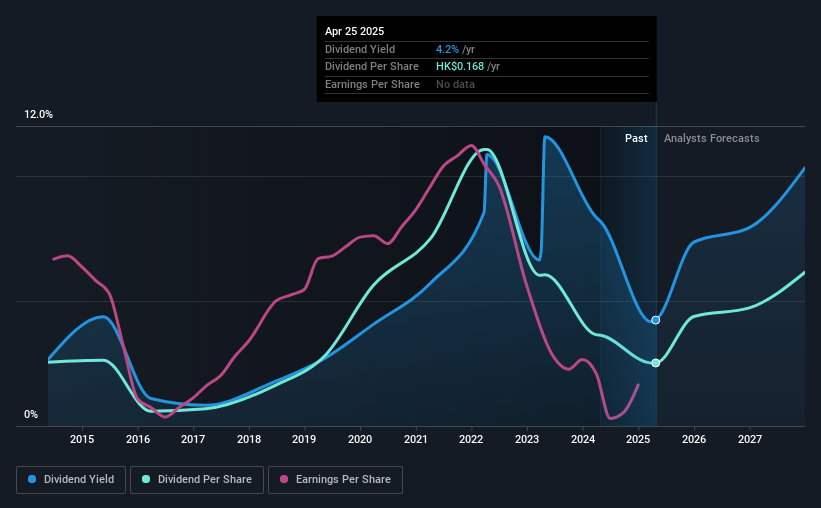
Task: Toggle the Earnings Per Share legend button
Action: pos(335,480)
